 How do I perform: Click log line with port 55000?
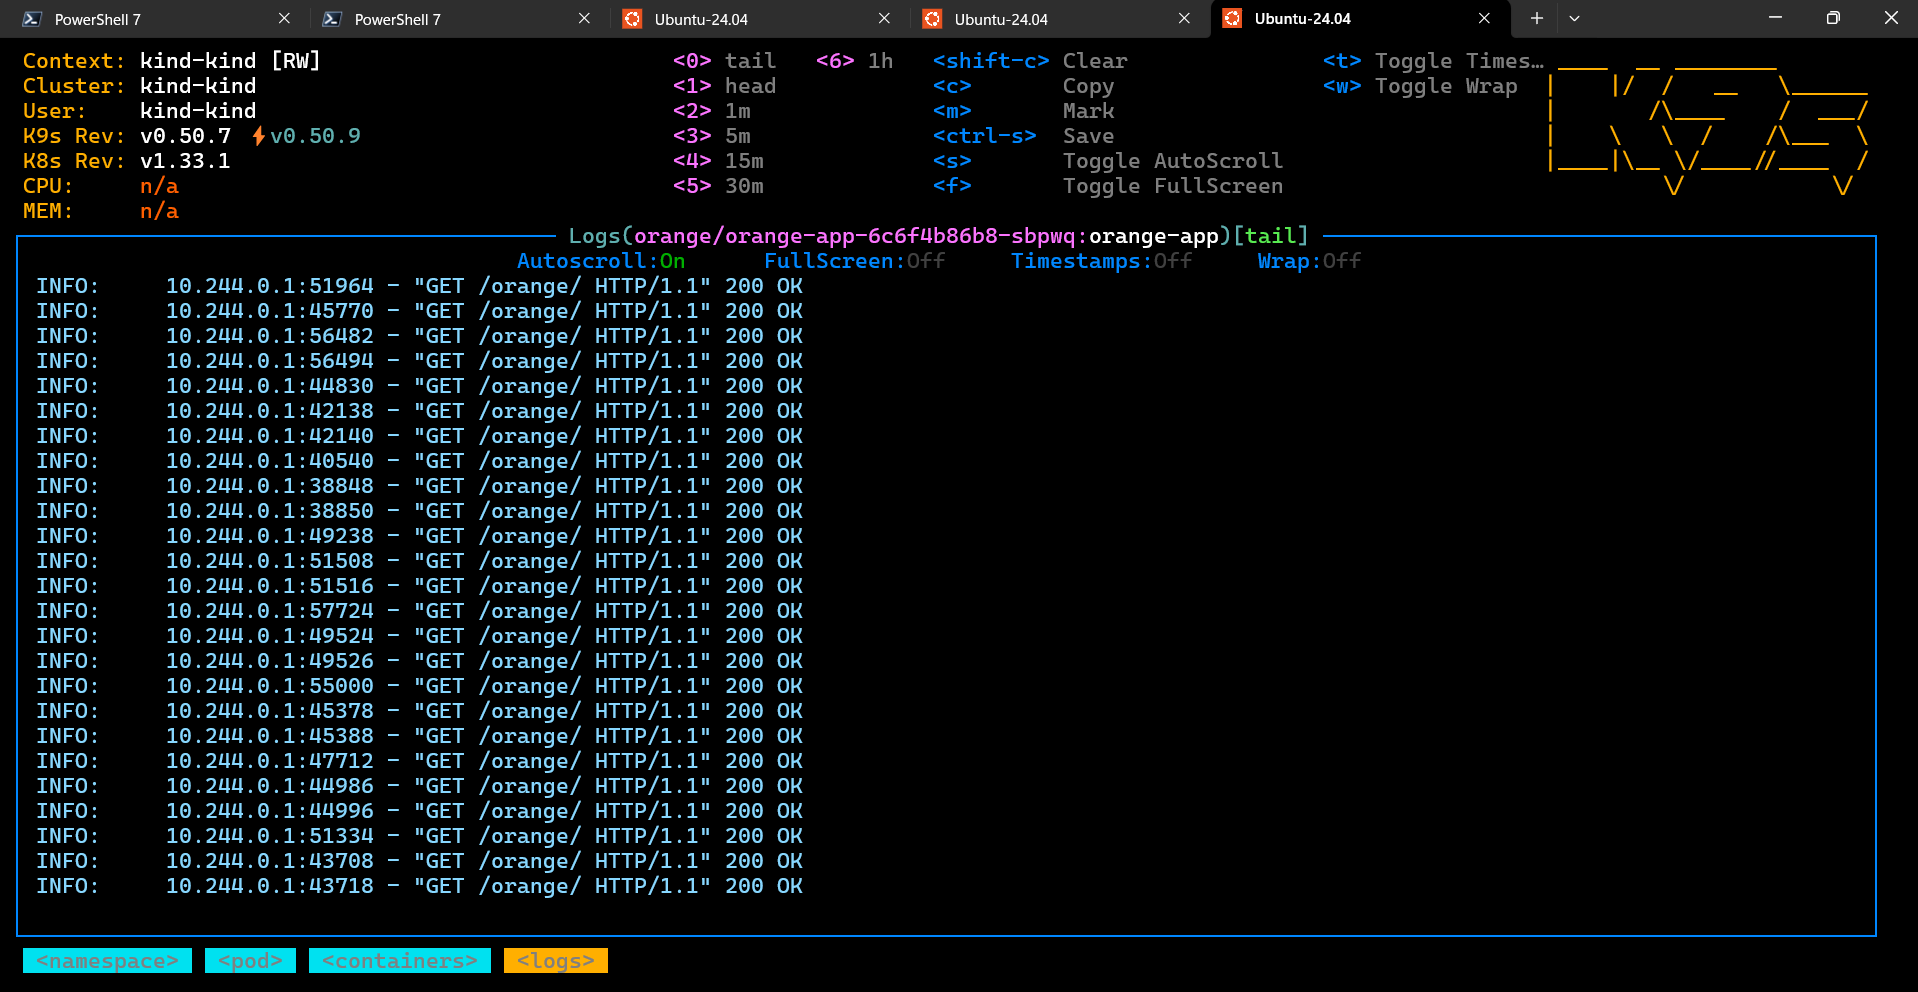tap(419, 686)
